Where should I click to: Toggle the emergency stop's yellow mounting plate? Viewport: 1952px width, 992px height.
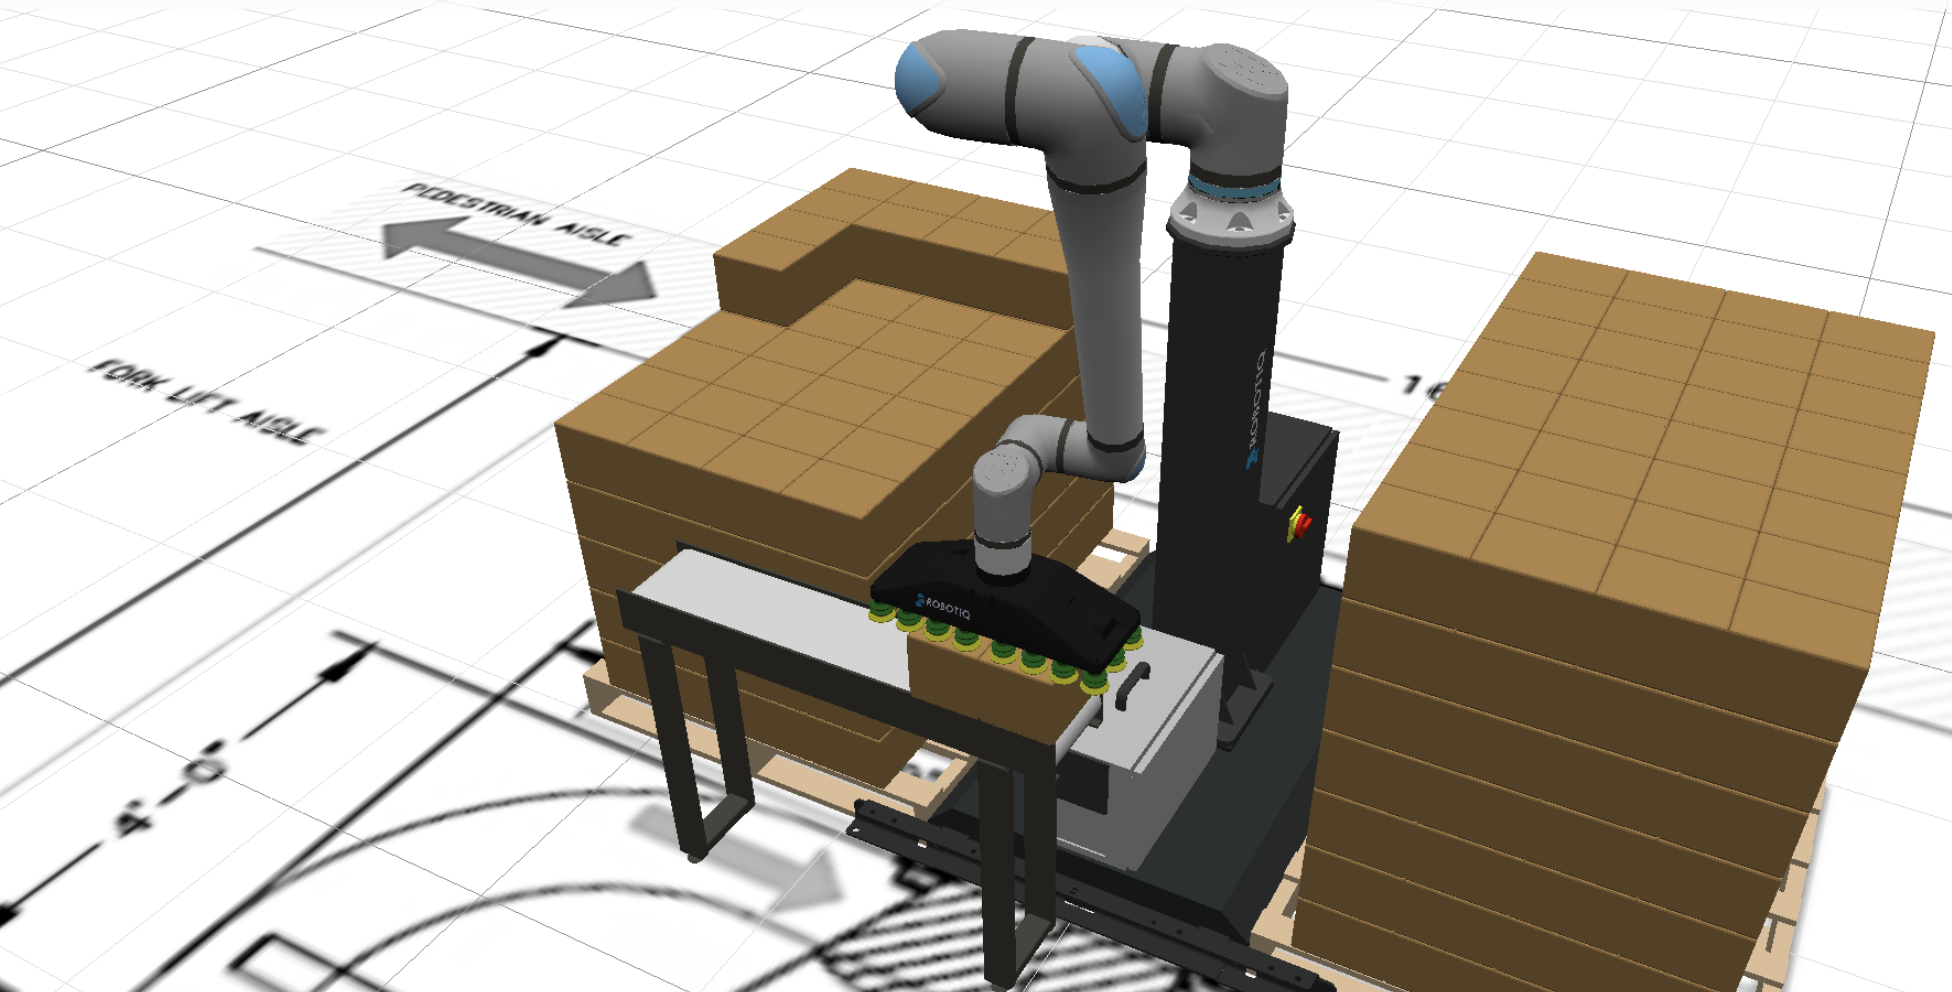point(1296,525)
